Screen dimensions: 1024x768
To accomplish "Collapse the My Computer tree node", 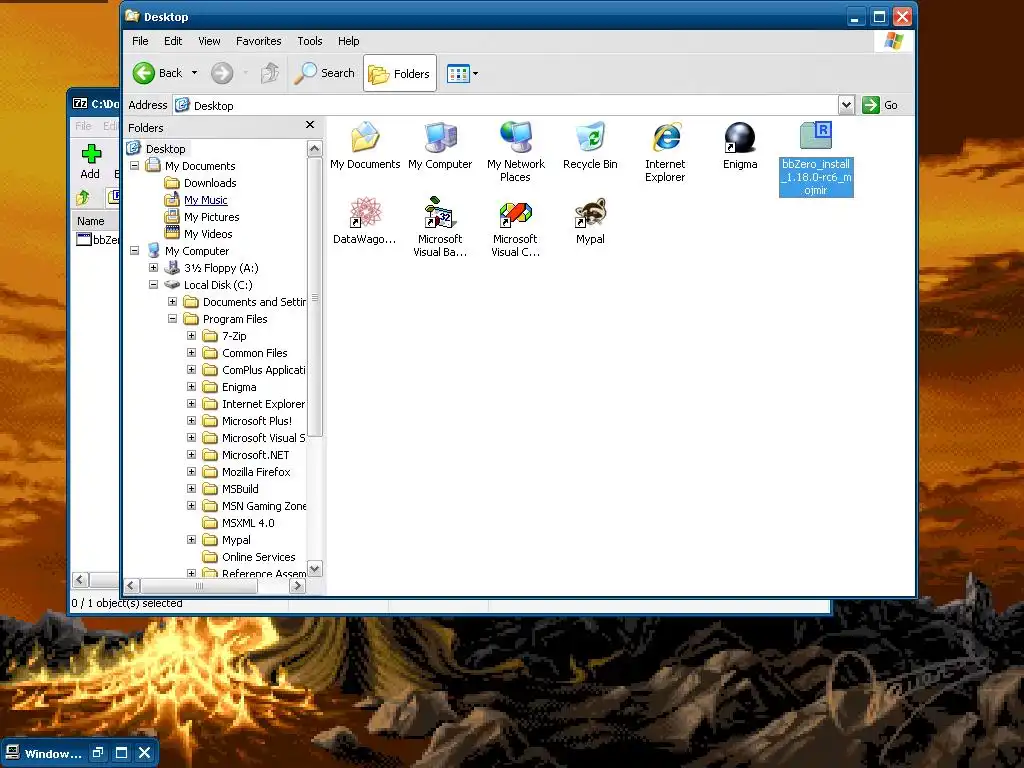I will (x=135, y=251).
